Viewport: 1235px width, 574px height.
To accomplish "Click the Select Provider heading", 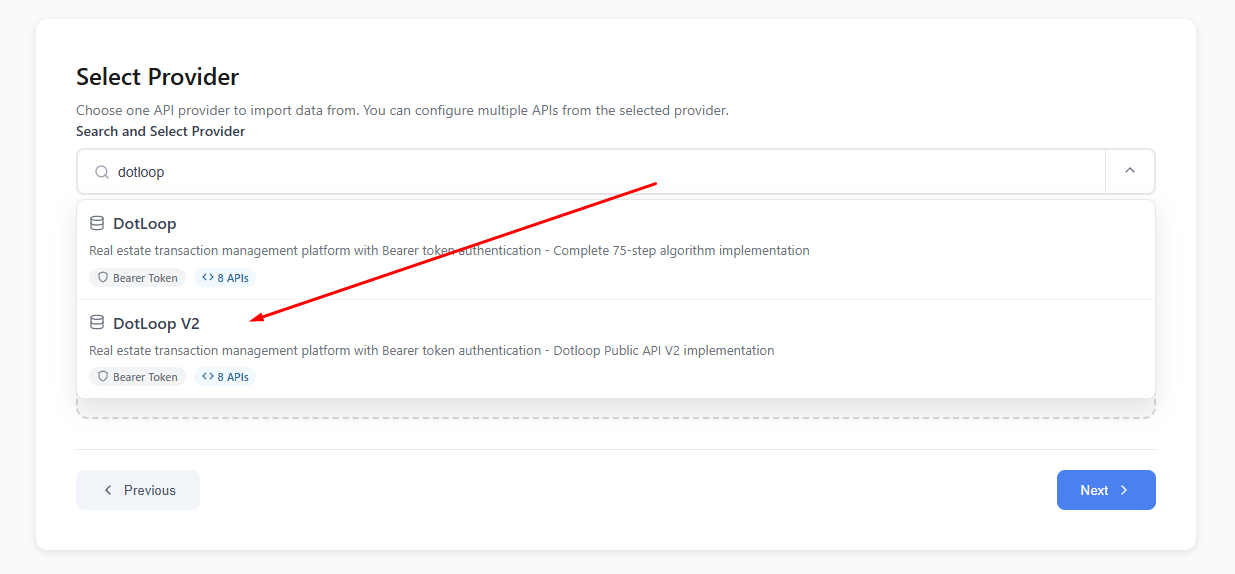I will point(158,77).
